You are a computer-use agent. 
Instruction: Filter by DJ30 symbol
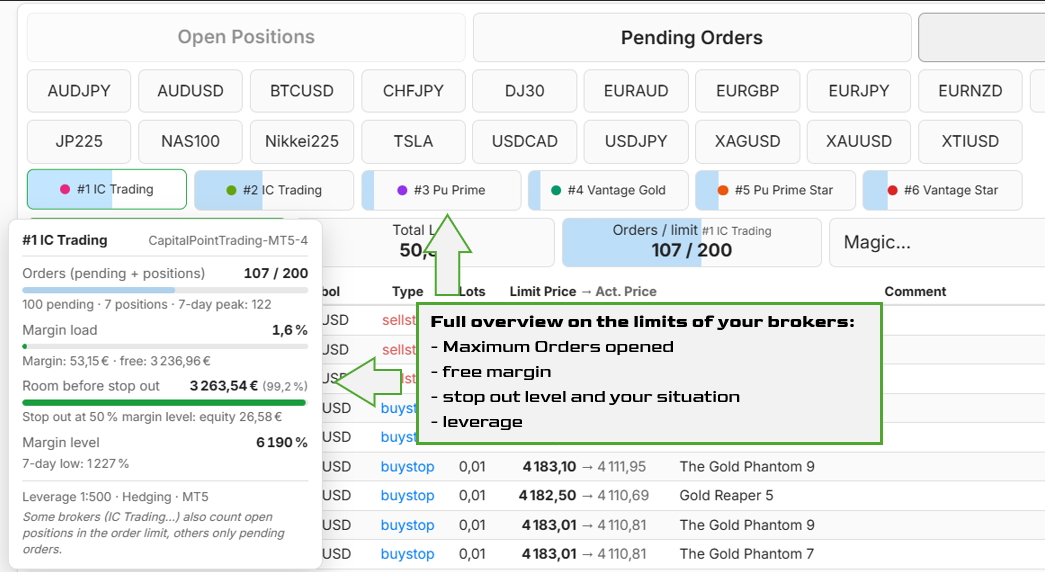pyautogui.click(x=524, y=91)
